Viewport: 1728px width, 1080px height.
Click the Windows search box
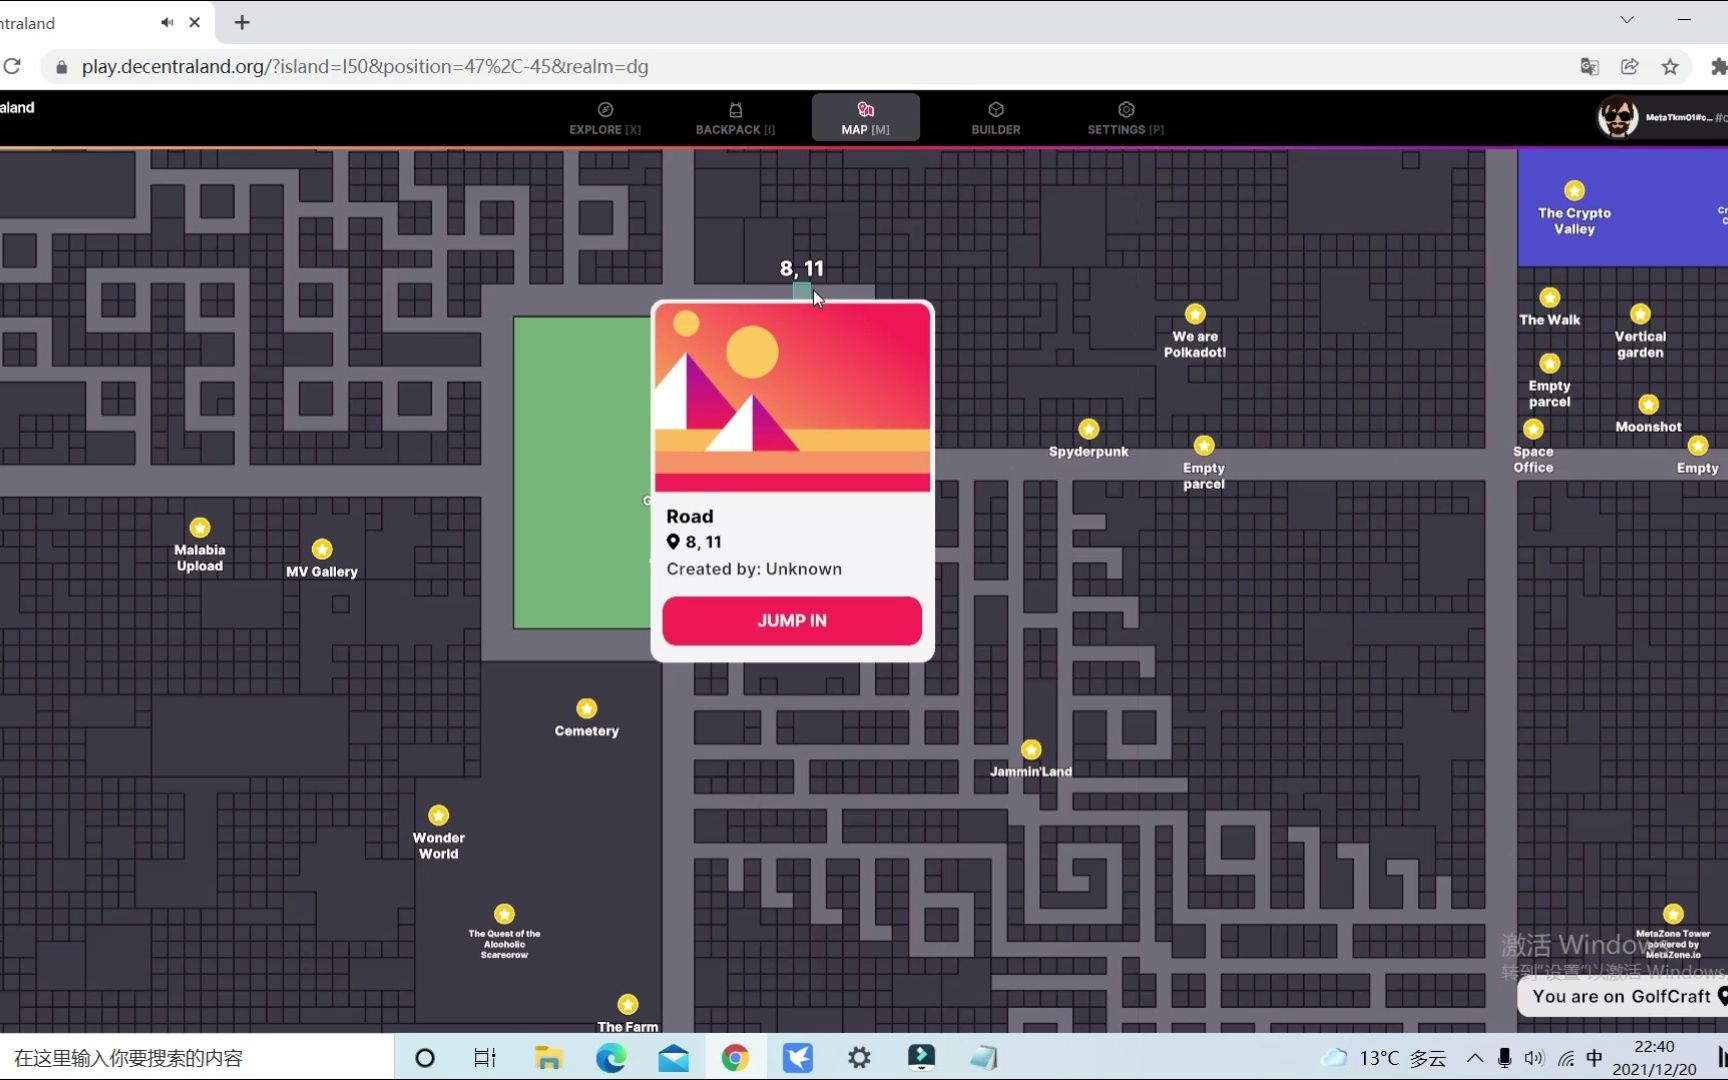(x=197, y=1057)
